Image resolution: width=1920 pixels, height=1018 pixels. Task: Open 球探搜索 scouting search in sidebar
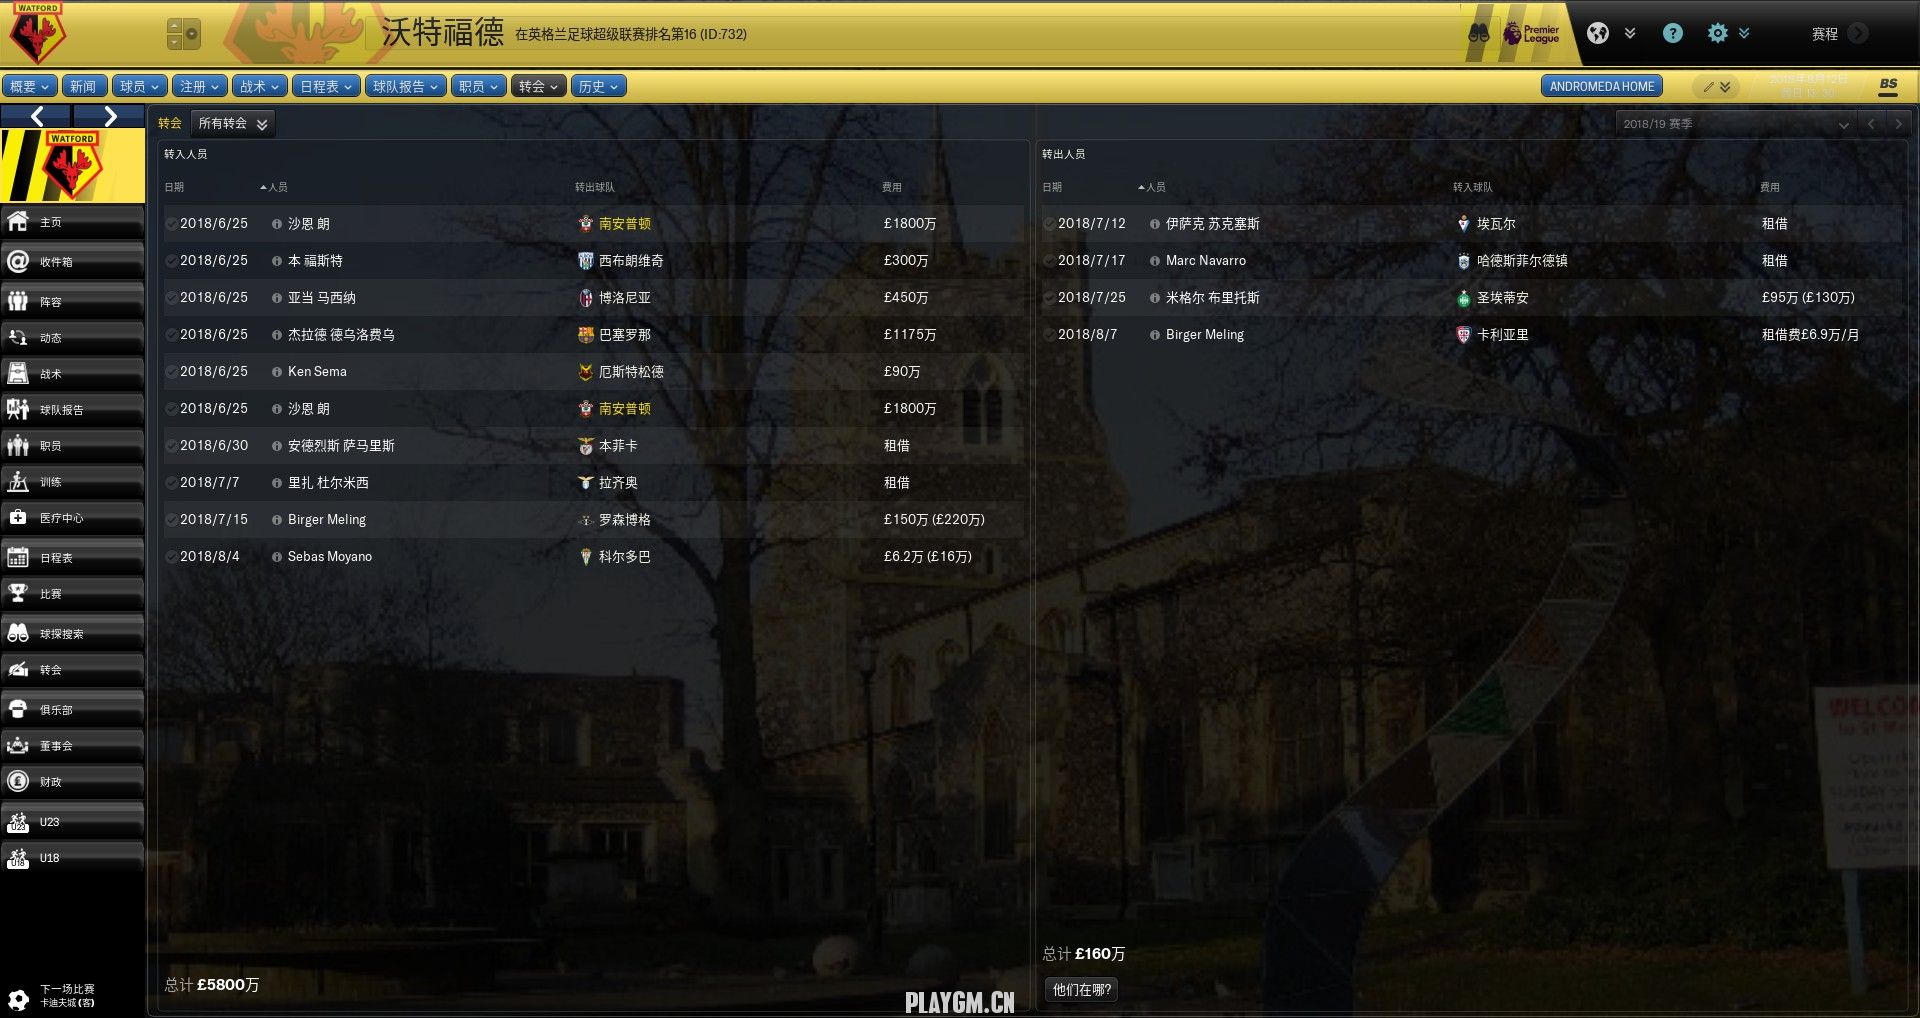pyautogui.click(x=72, y=634)
